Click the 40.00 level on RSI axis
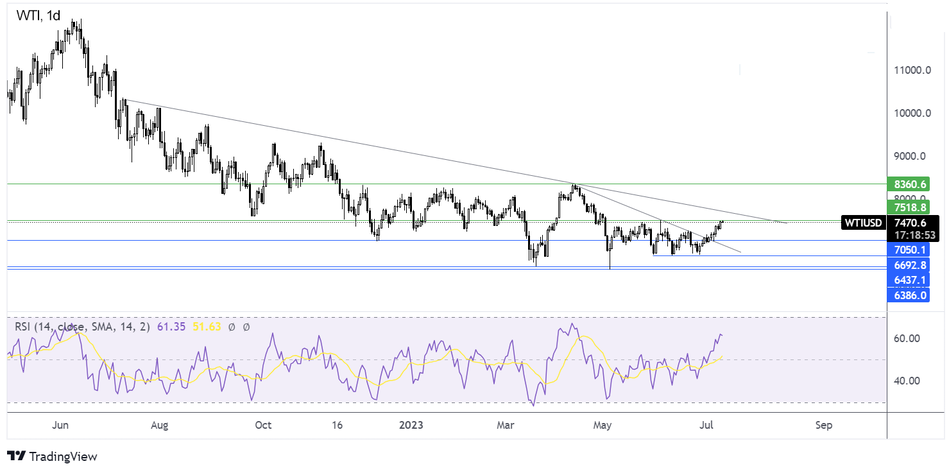This screenshot has width=949, height=466. [908, 381]
